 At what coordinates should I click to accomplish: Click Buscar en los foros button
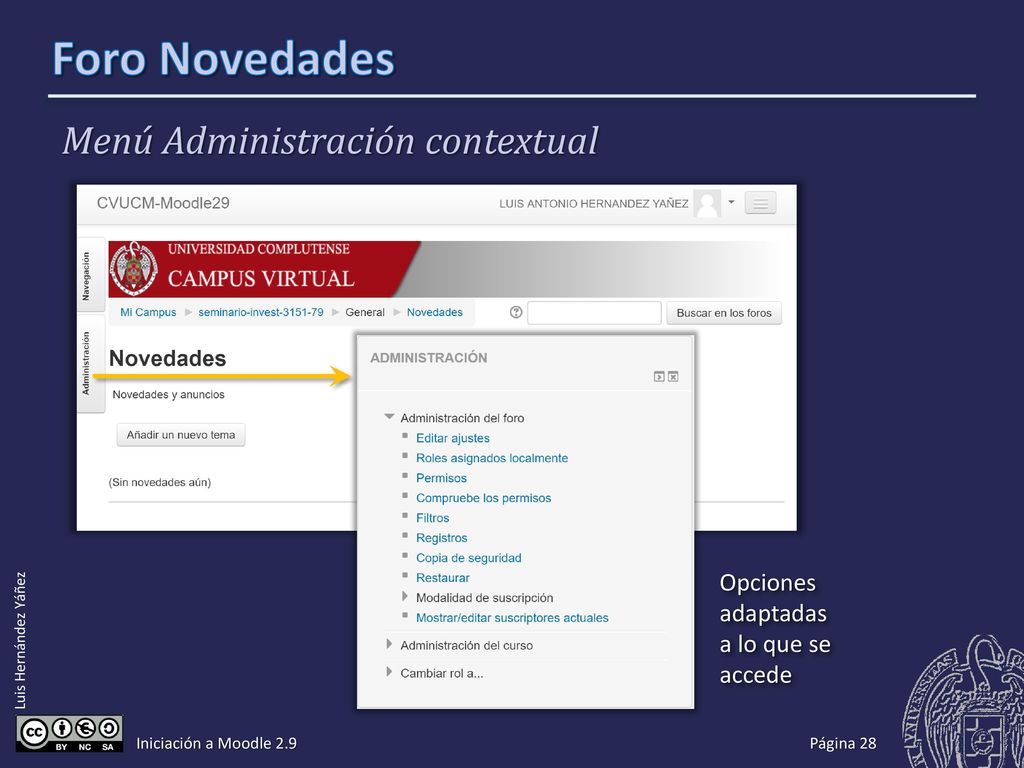click(724, 313)
